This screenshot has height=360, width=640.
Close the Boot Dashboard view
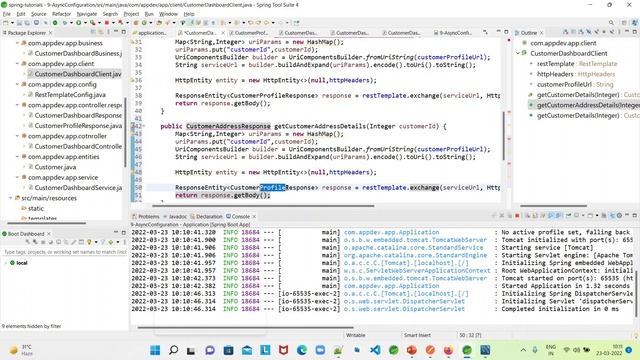pos(49,234)
